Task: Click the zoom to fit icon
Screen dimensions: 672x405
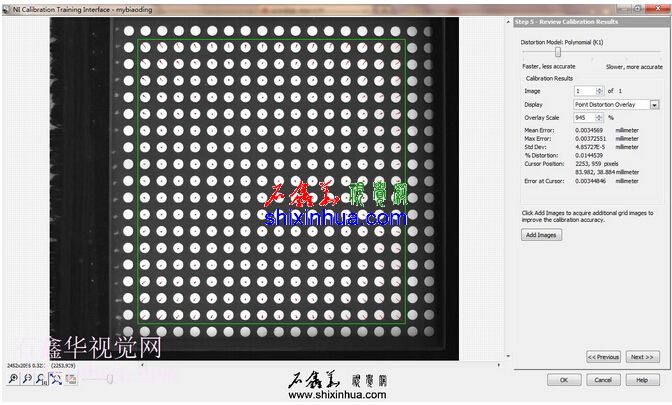Action: (56, 379)
